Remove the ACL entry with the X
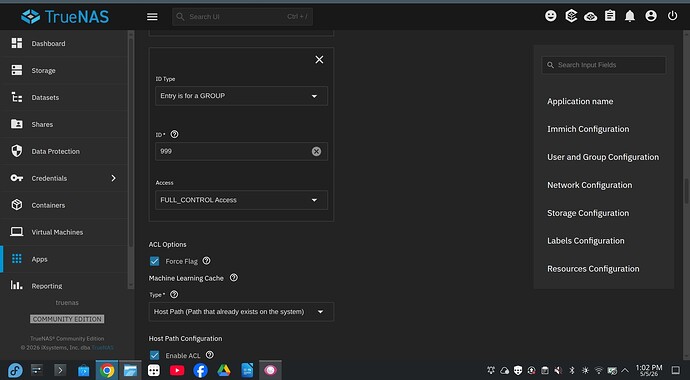 (x=319, y=59)
